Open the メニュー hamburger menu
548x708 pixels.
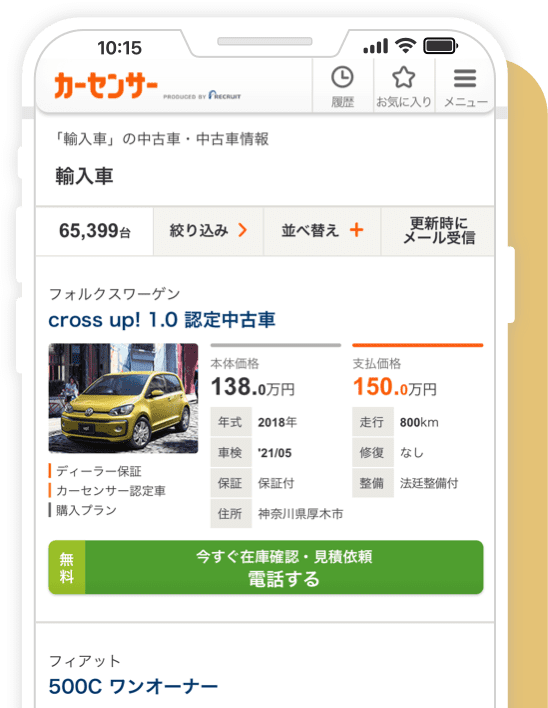(x=465, y=86)
